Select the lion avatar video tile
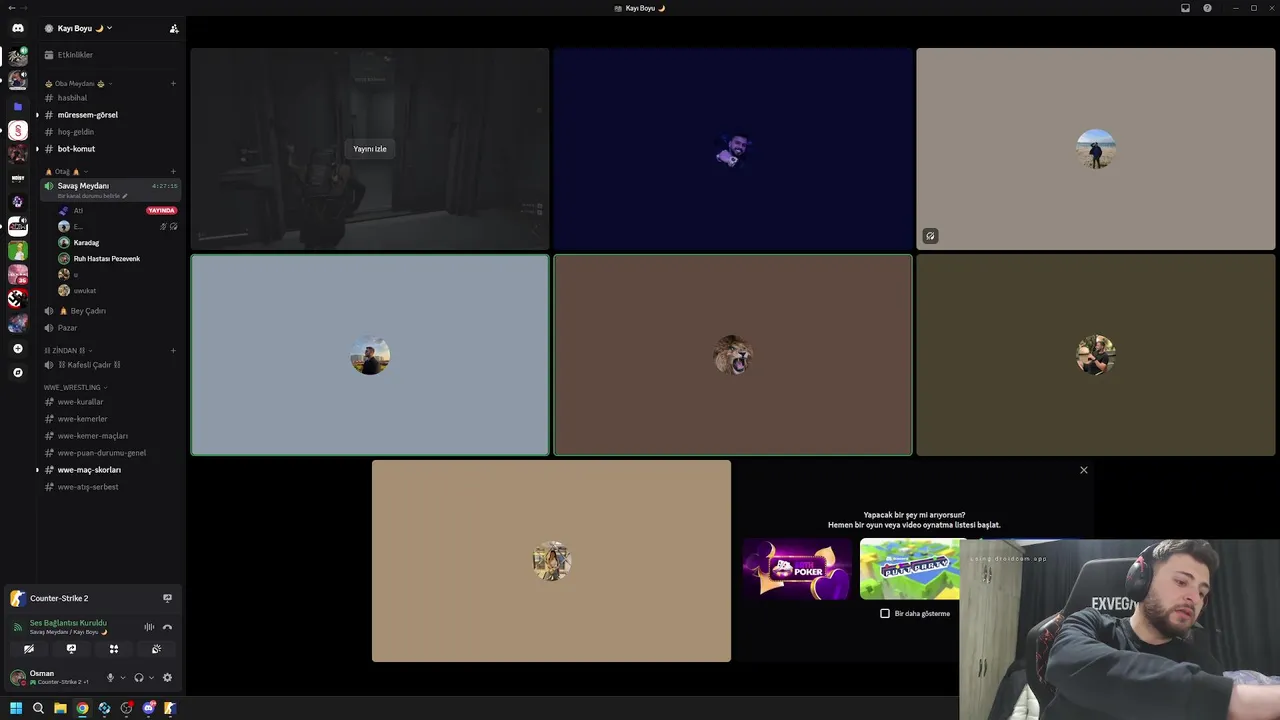 (x=733, y=355)
